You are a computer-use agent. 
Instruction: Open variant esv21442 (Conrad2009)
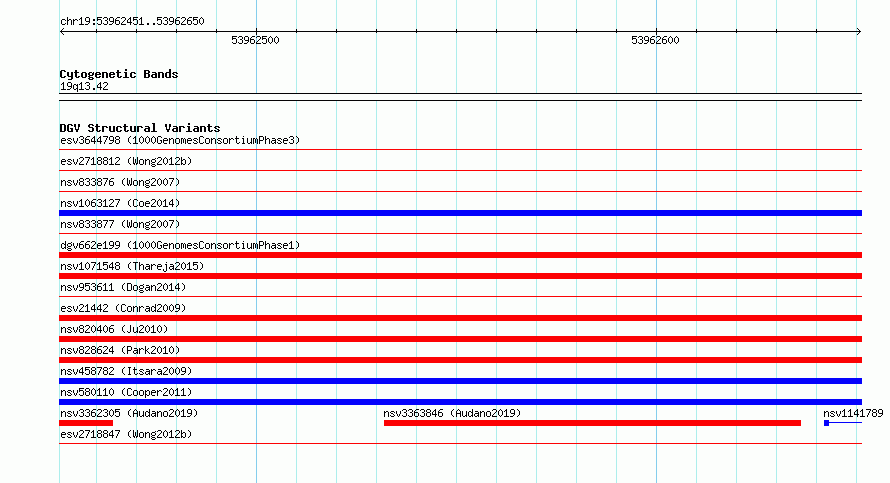click(x=123, y=308)
